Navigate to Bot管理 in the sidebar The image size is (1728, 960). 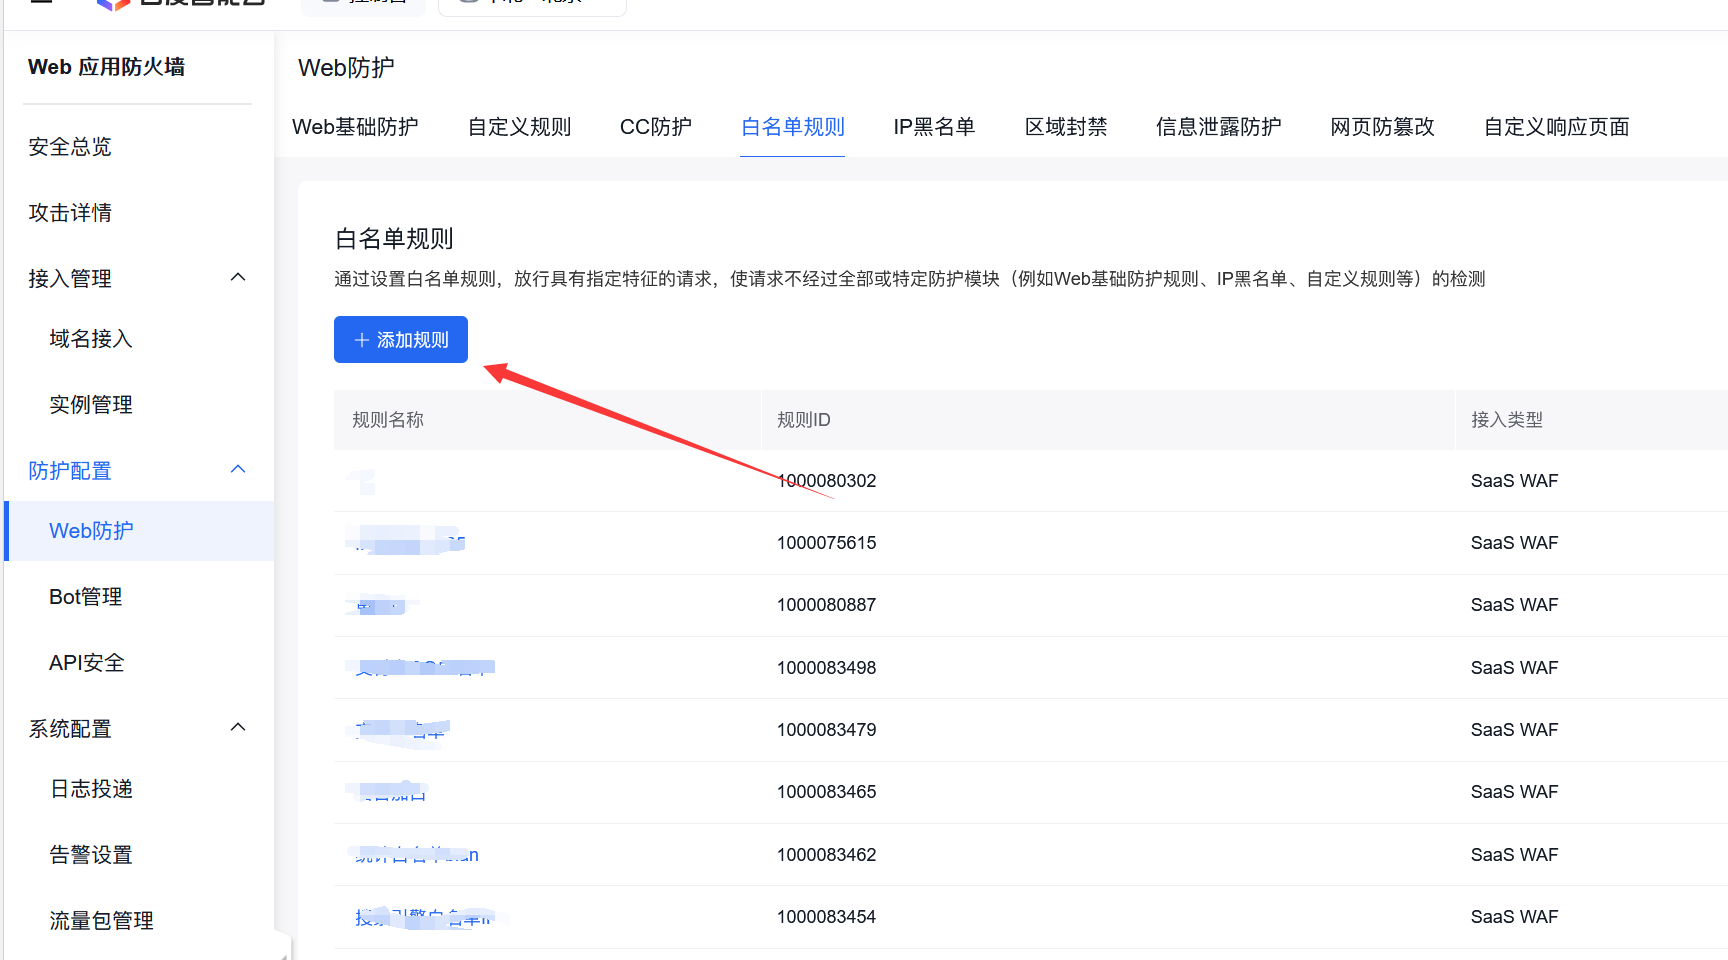[85, 596]
